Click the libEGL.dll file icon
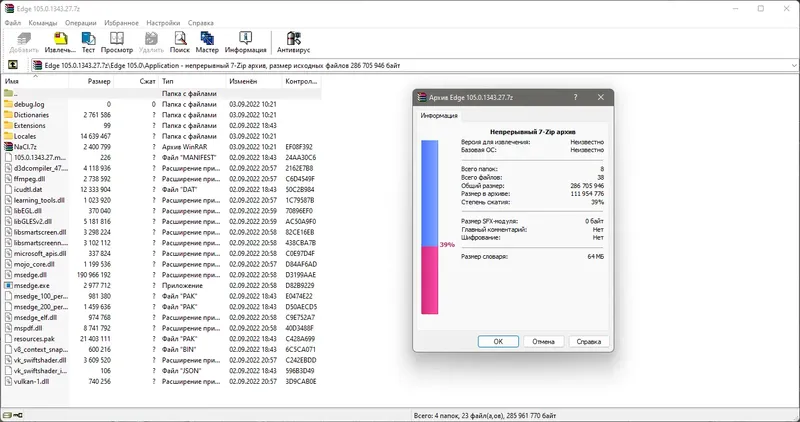This screenshot has height=422, width=800. [8, 211]
